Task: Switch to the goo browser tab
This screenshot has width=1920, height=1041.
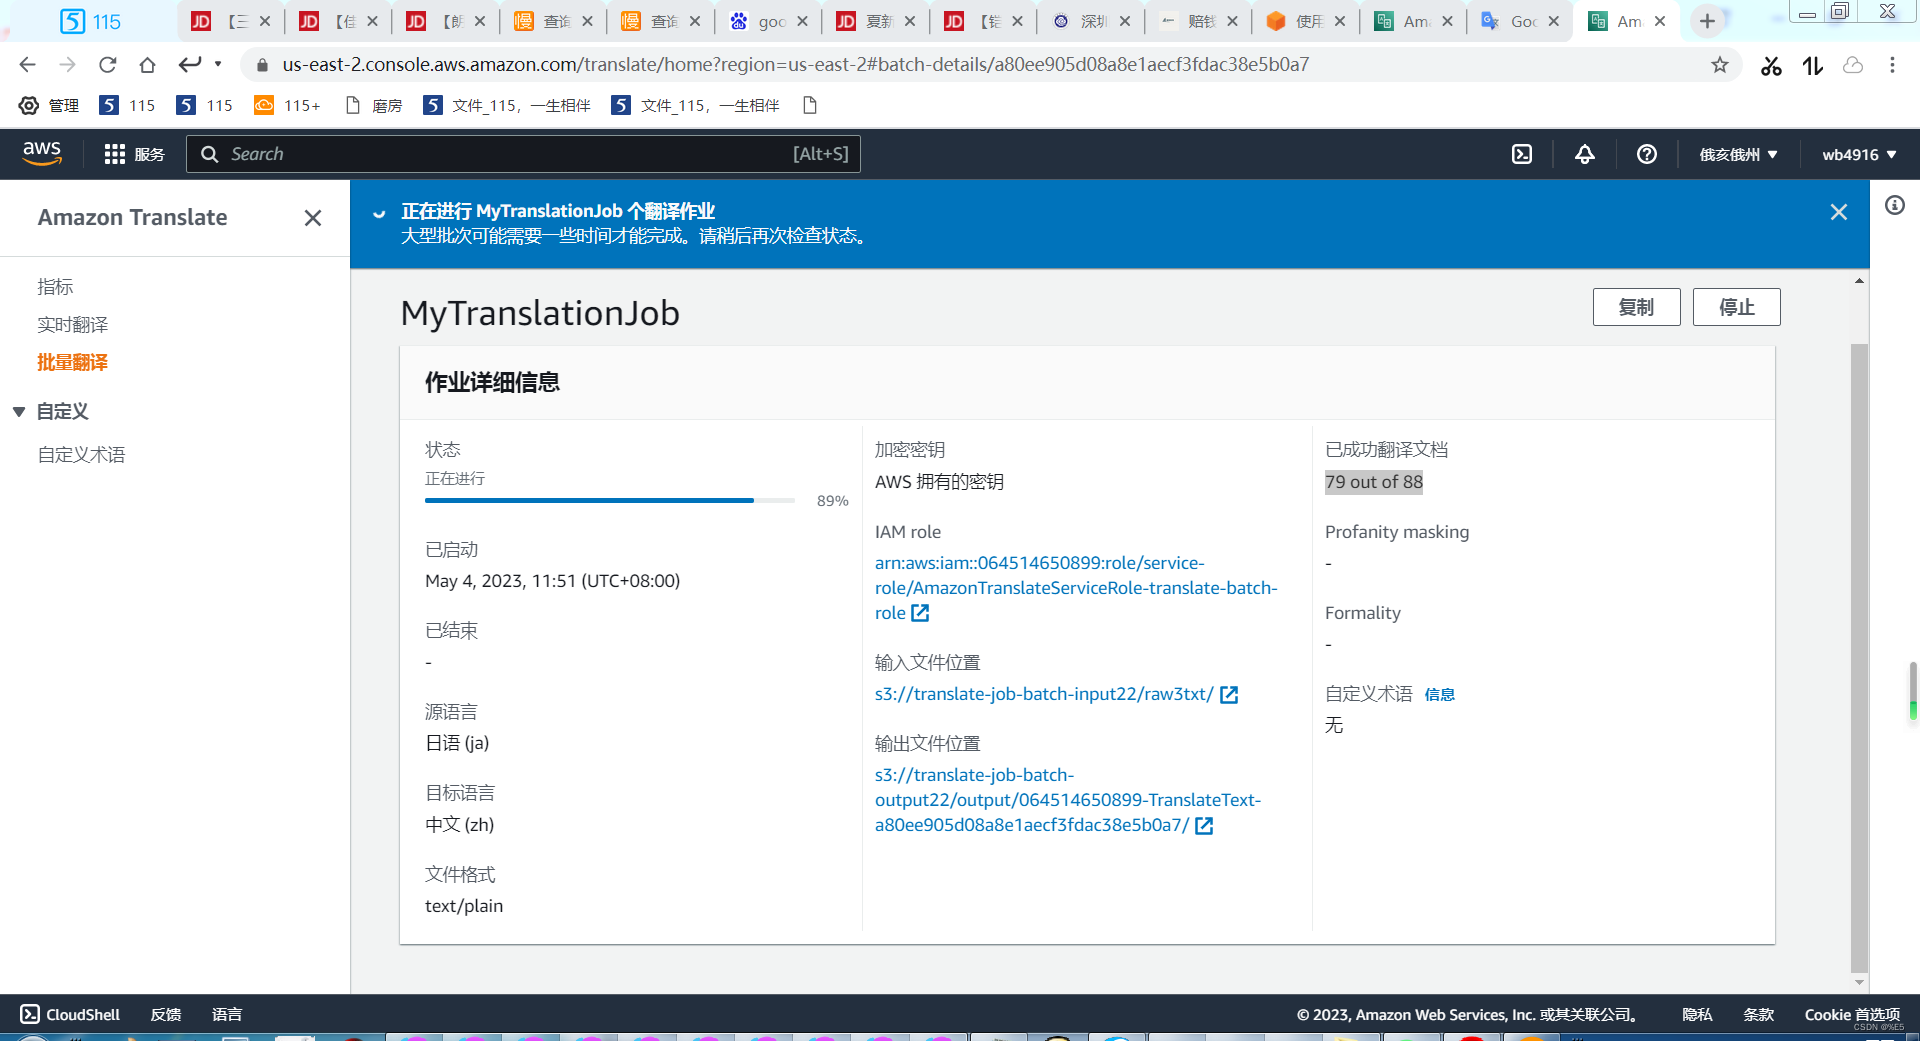Action: [x=768, y=21]
